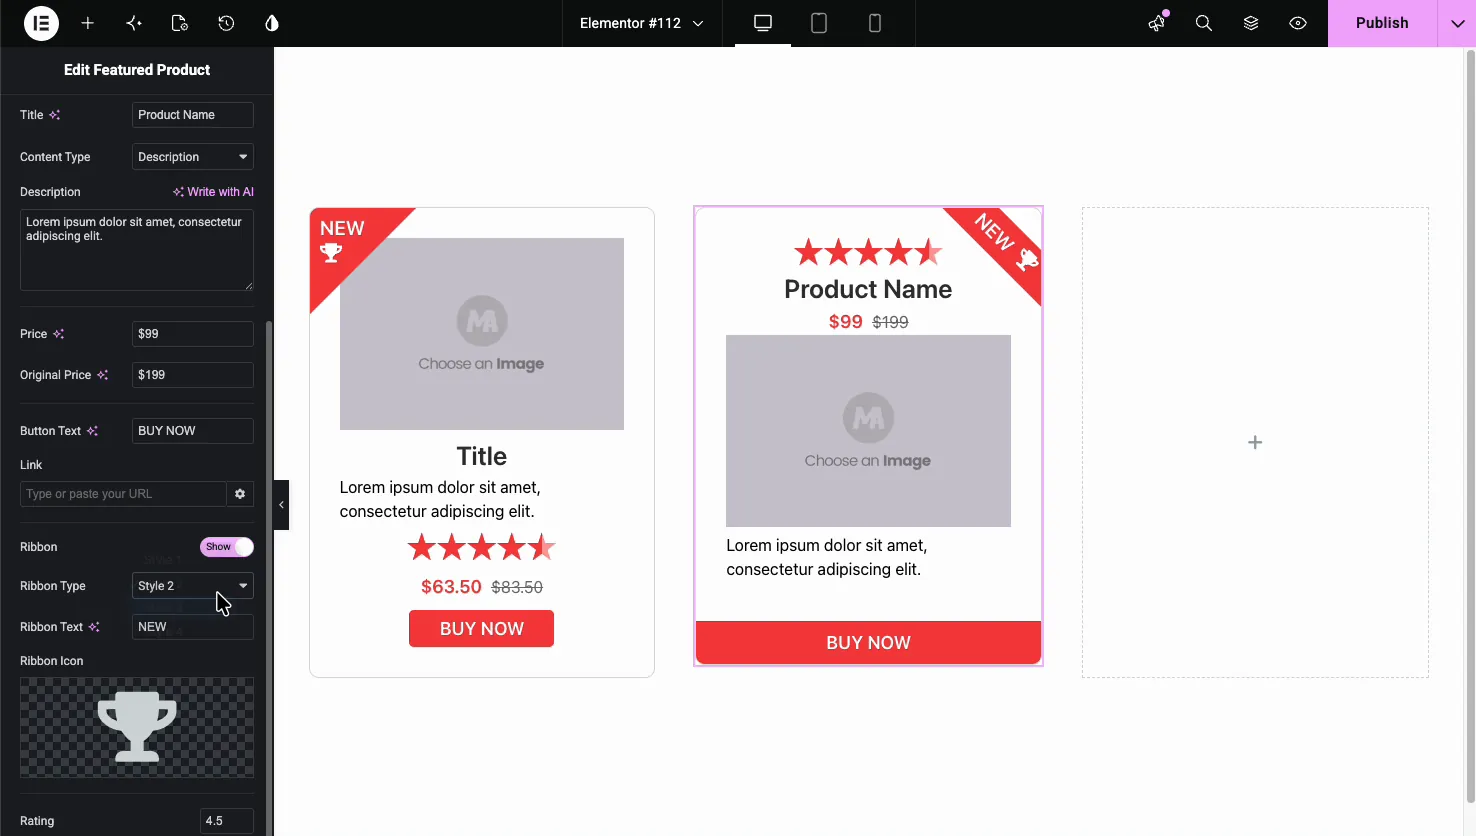Click the editor panel scrollbar
This screenshot has height=836, width=1476.
tap(268, 578)
